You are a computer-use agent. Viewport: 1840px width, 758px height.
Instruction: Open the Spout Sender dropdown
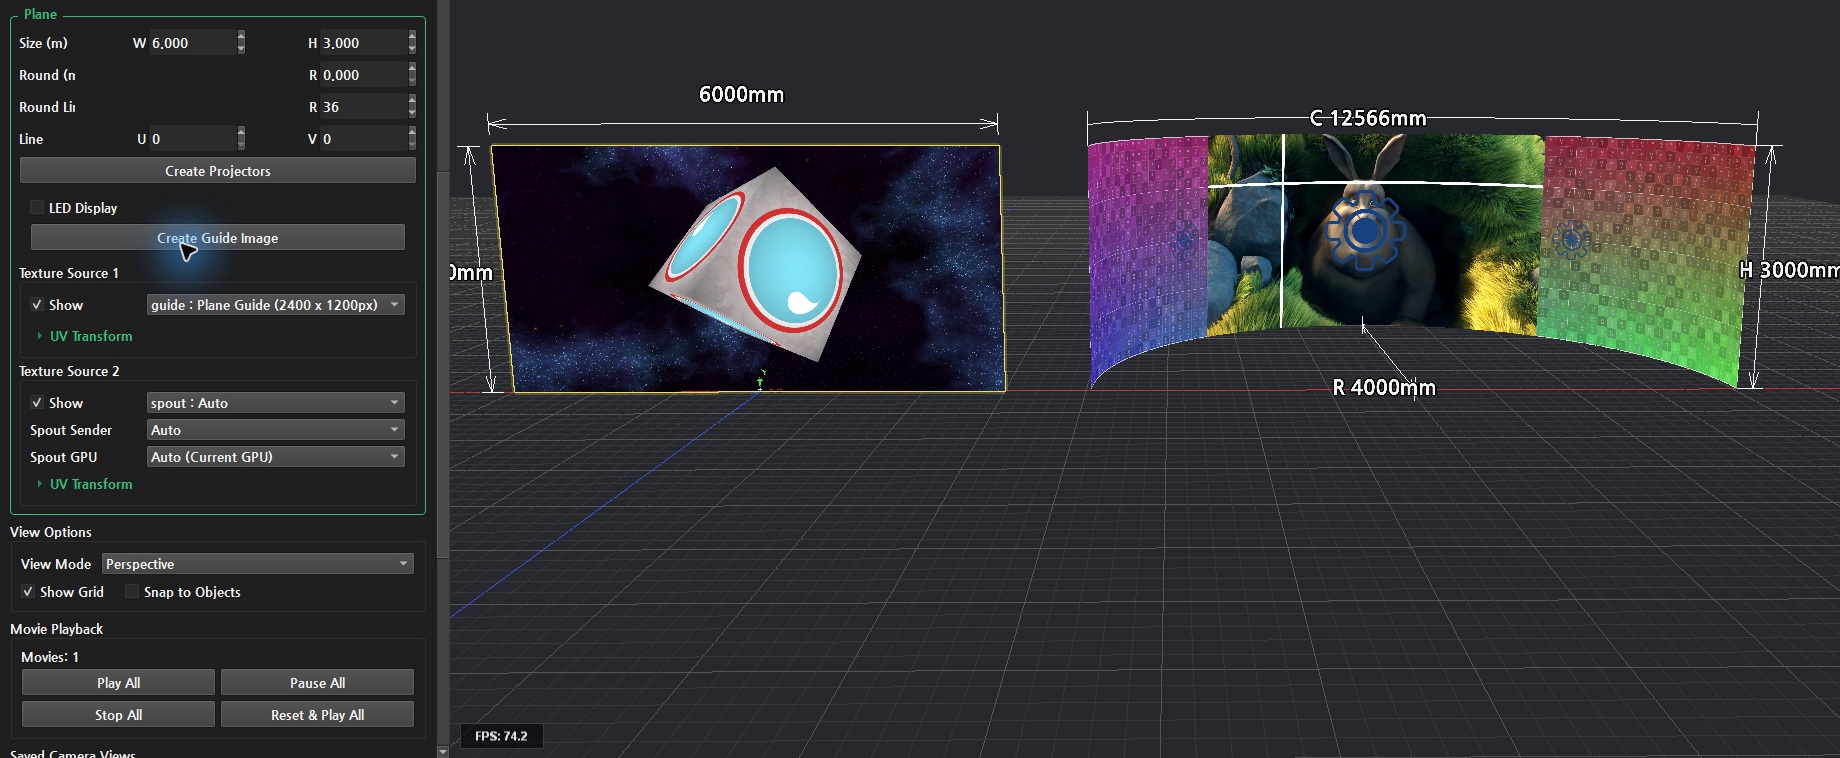coord(276,430)
